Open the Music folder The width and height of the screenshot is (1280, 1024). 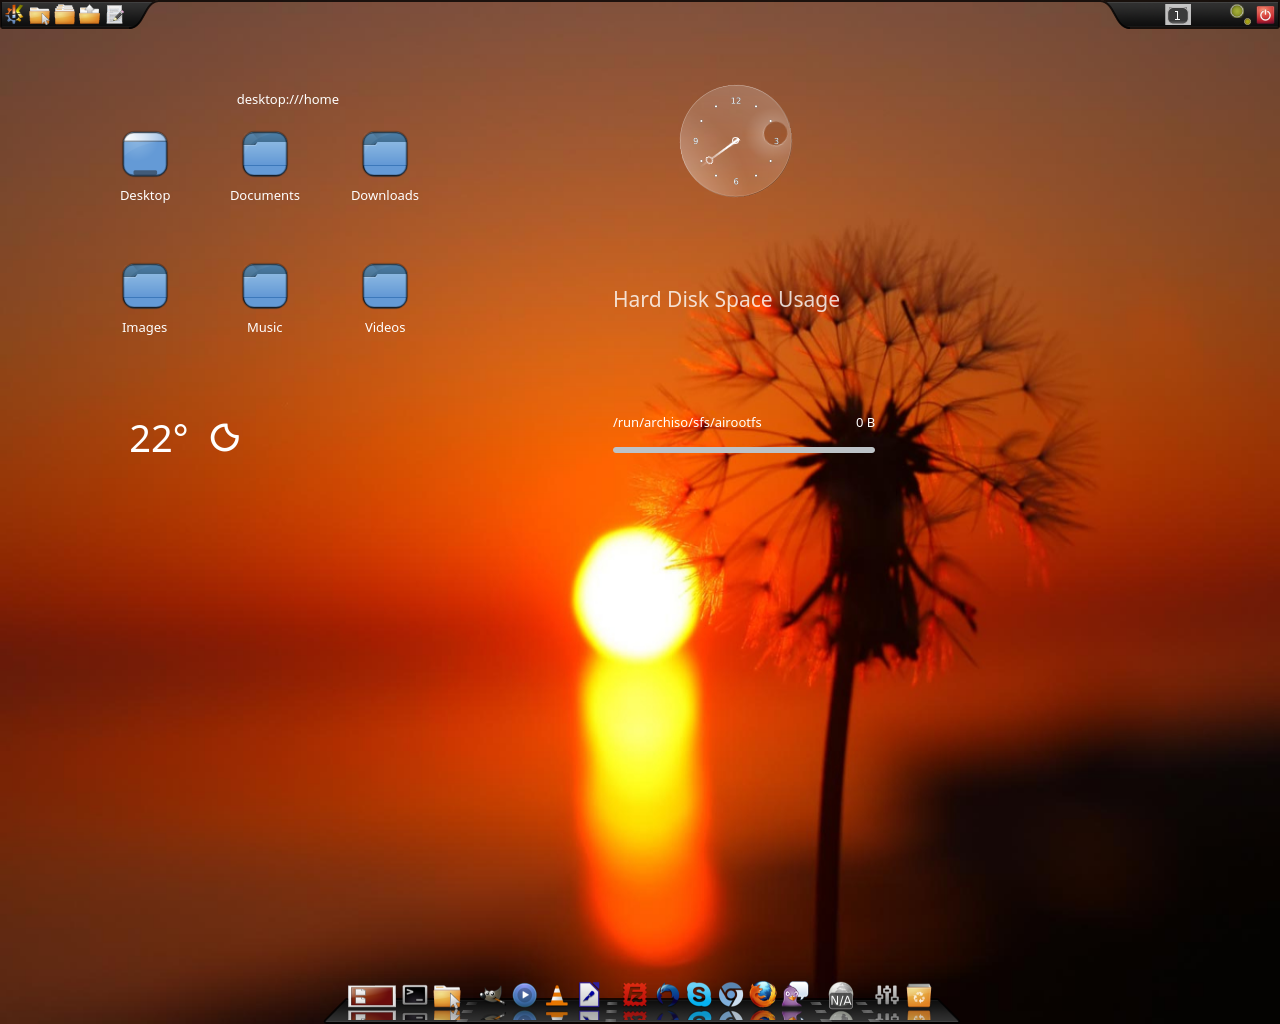click(x=265, y=286)
